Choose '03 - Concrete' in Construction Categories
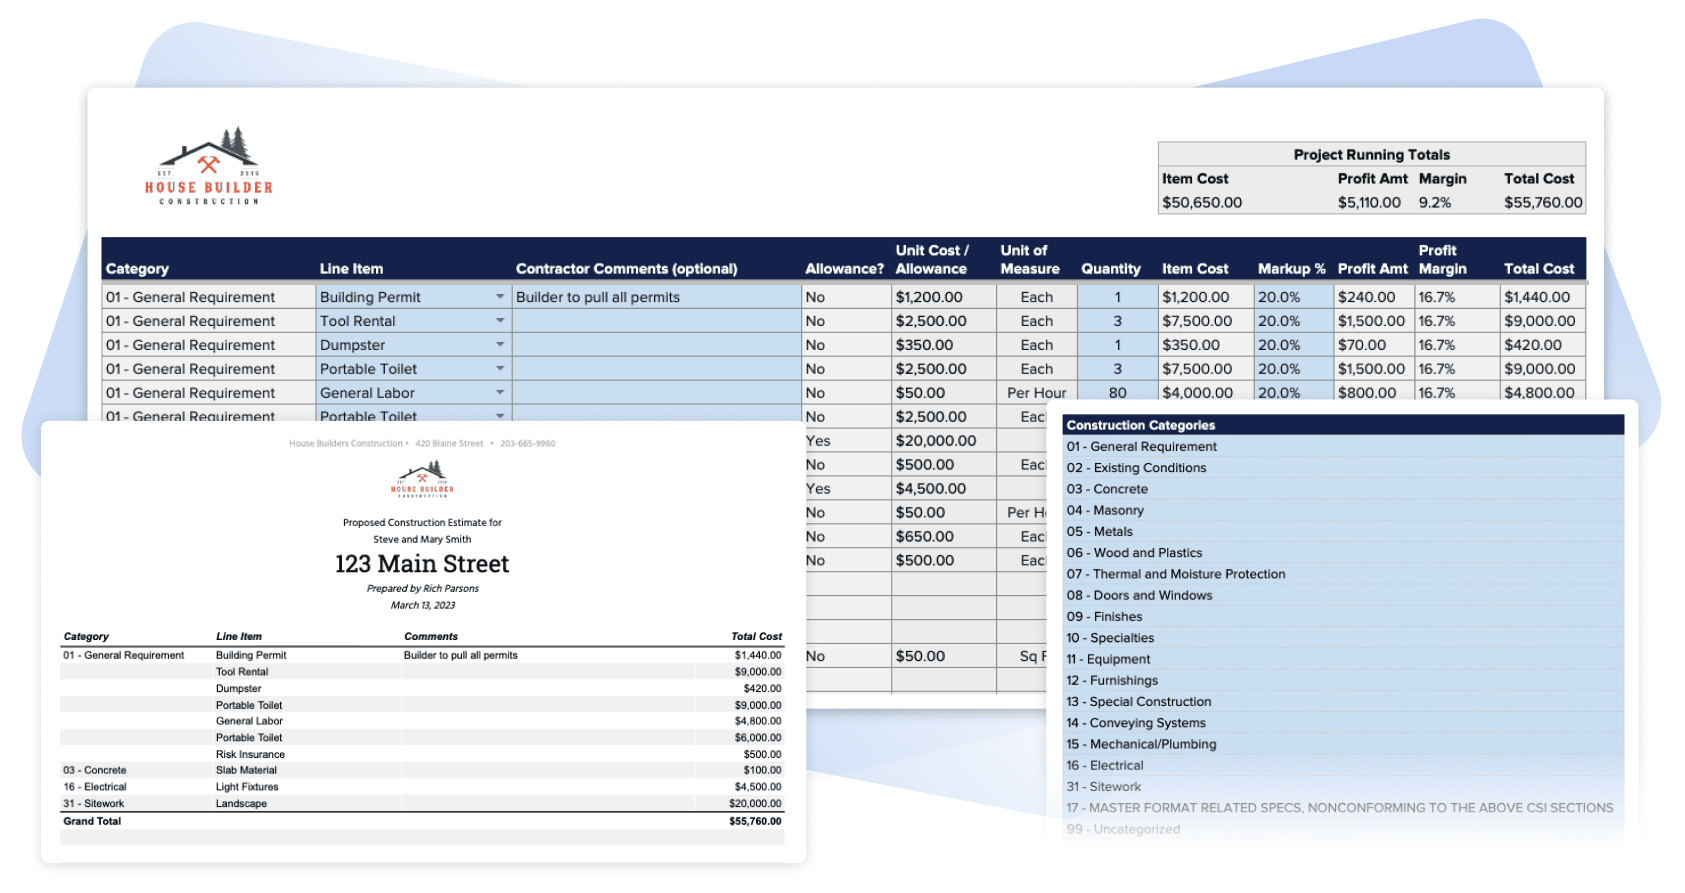This screenshot has height=893, width=1685. pos(1107,489)
